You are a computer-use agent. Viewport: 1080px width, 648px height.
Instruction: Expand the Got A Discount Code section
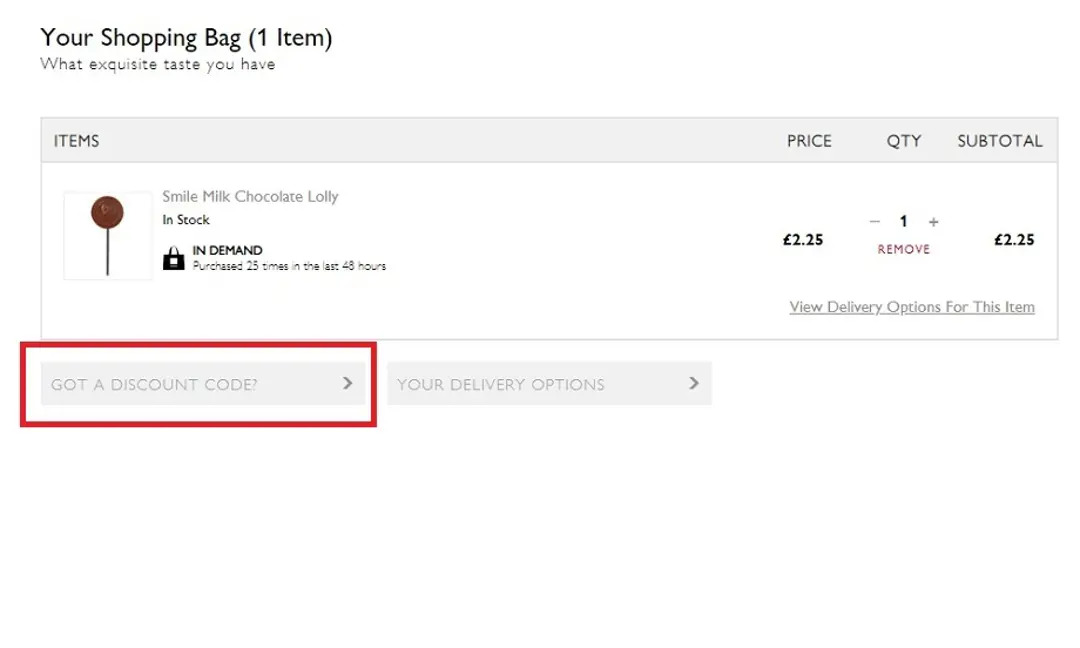pos(203,384)
